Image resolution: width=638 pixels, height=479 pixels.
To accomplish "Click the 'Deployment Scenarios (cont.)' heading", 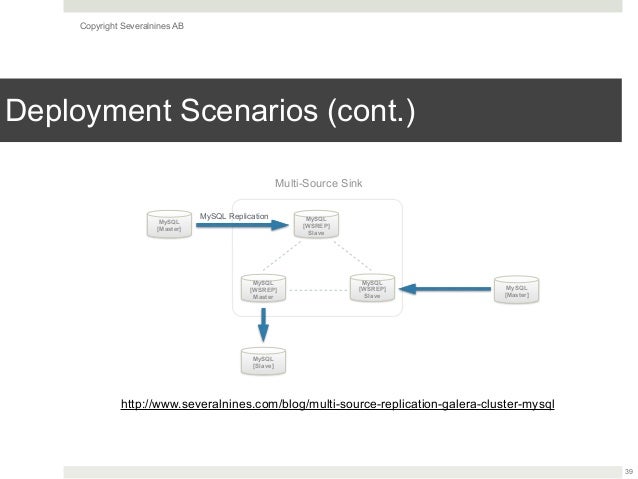I will point(210,110).
